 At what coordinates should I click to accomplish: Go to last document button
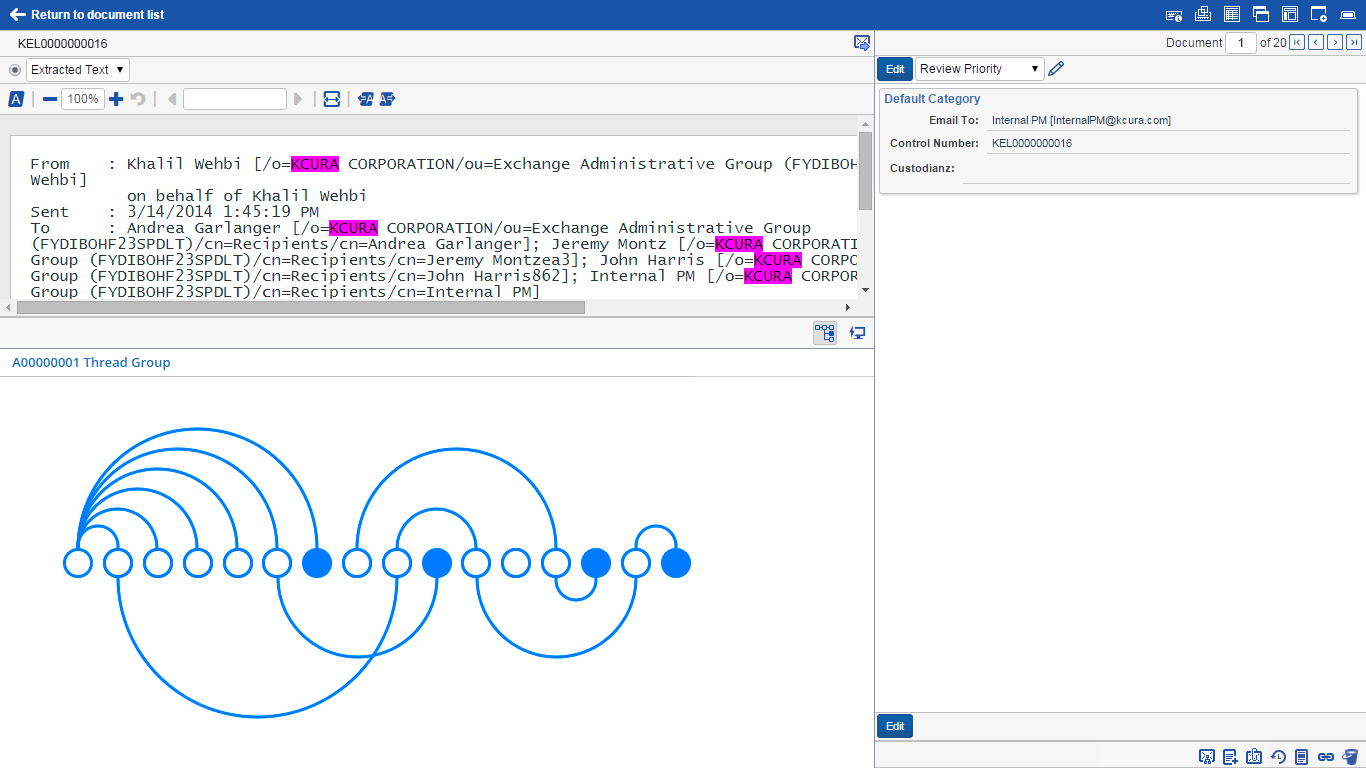coord(1354,42)
